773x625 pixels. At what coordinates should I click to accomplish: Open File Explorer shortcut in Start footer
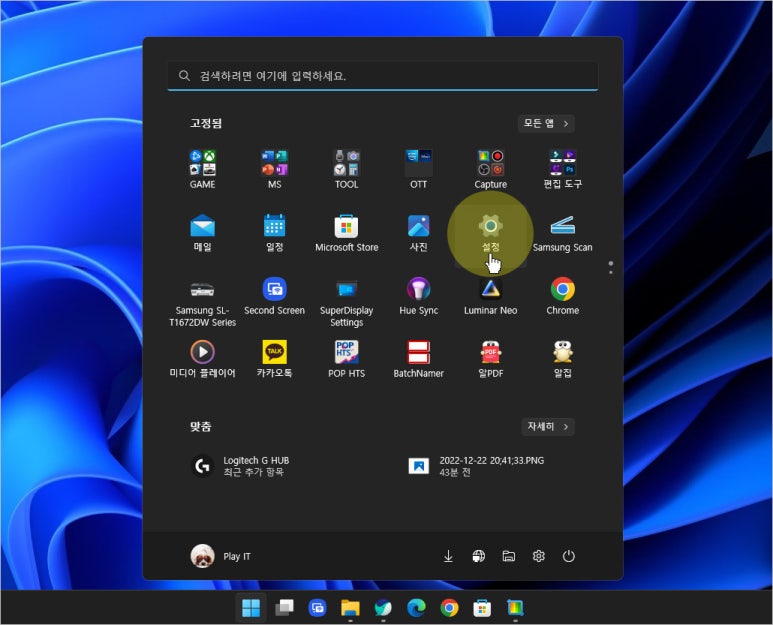508,556
